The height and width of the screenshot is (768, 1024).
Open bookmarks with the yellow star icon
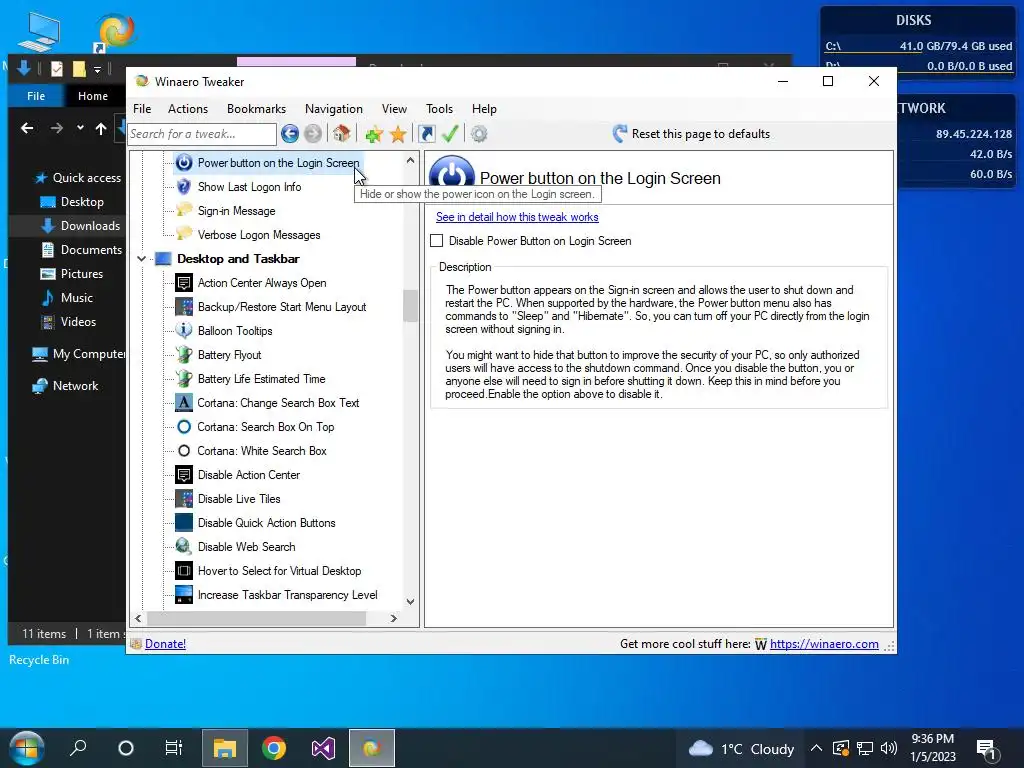click(398, 135)
